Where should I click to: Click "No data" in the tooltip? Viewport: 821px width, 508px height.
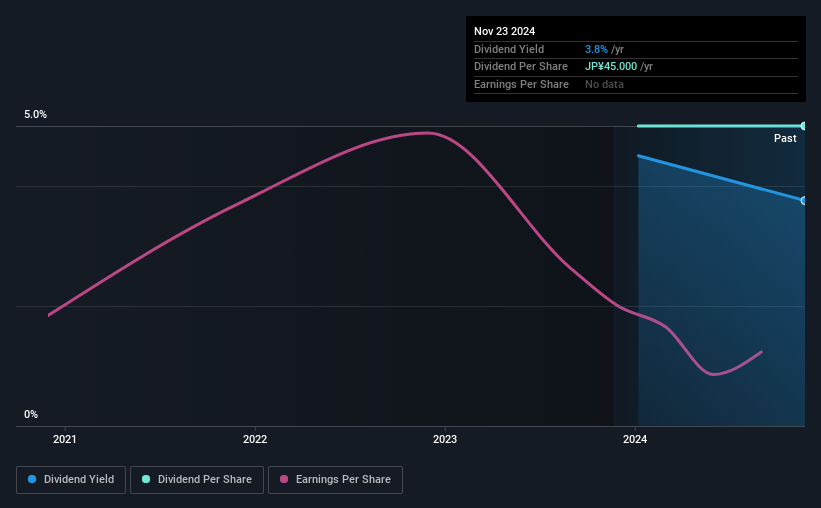[605, 85]
